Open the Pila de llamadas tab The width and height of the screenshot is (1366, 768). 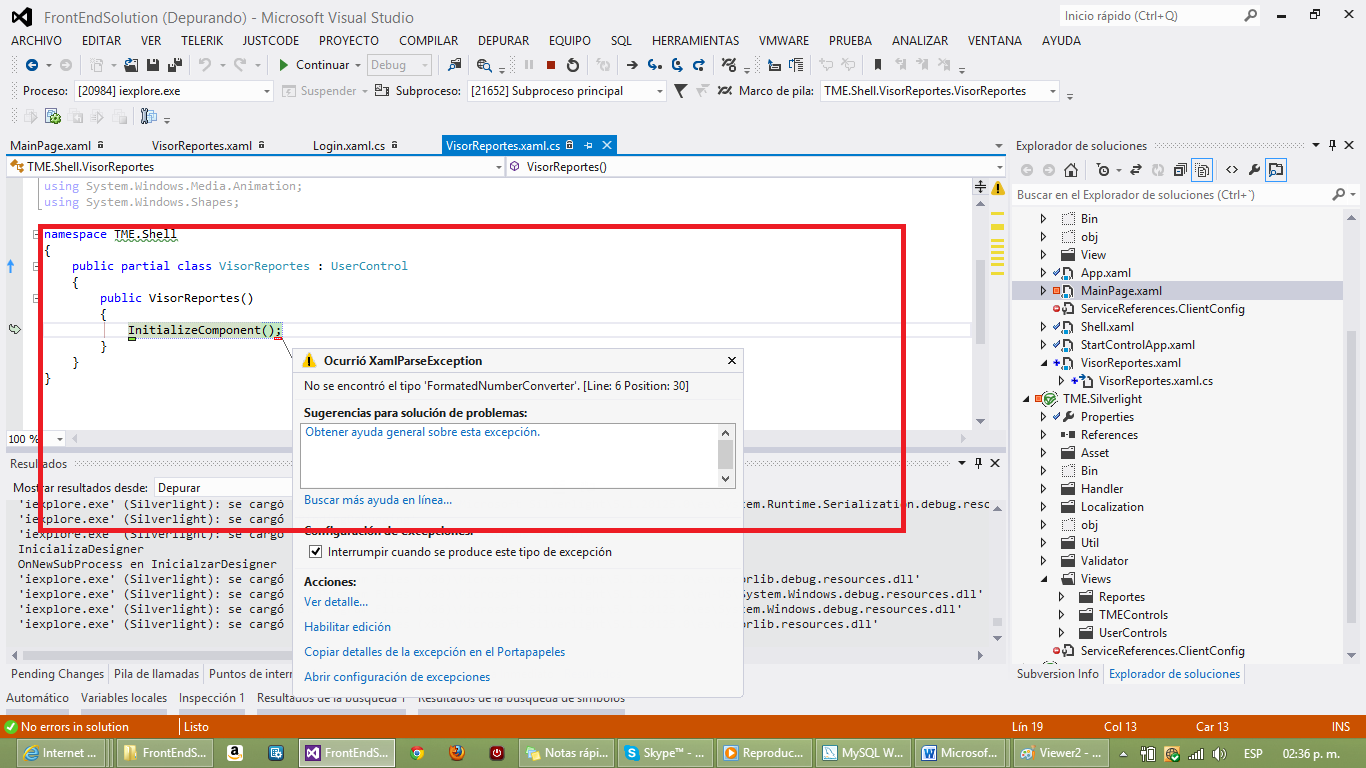pos(156,674)
